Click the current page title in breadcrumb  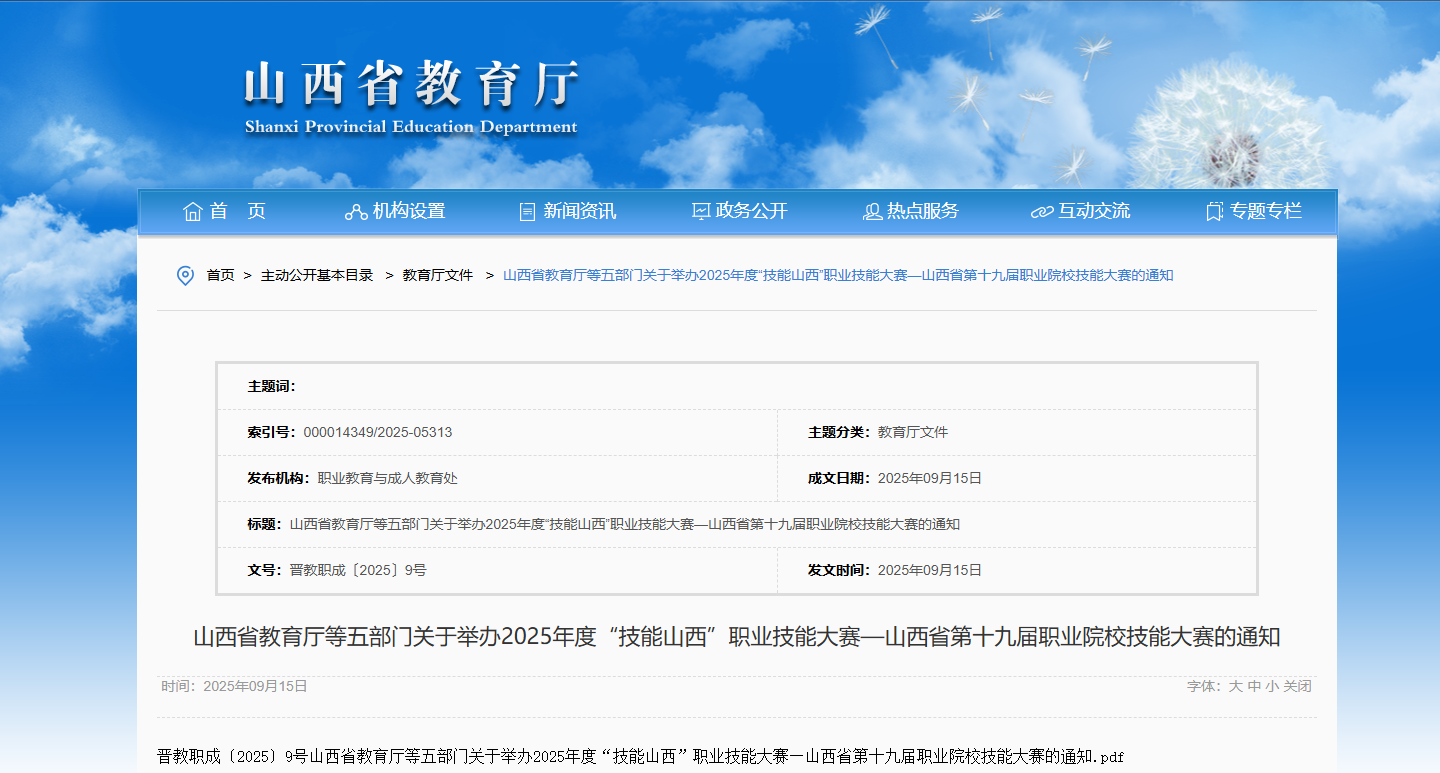tap(838, 275)
